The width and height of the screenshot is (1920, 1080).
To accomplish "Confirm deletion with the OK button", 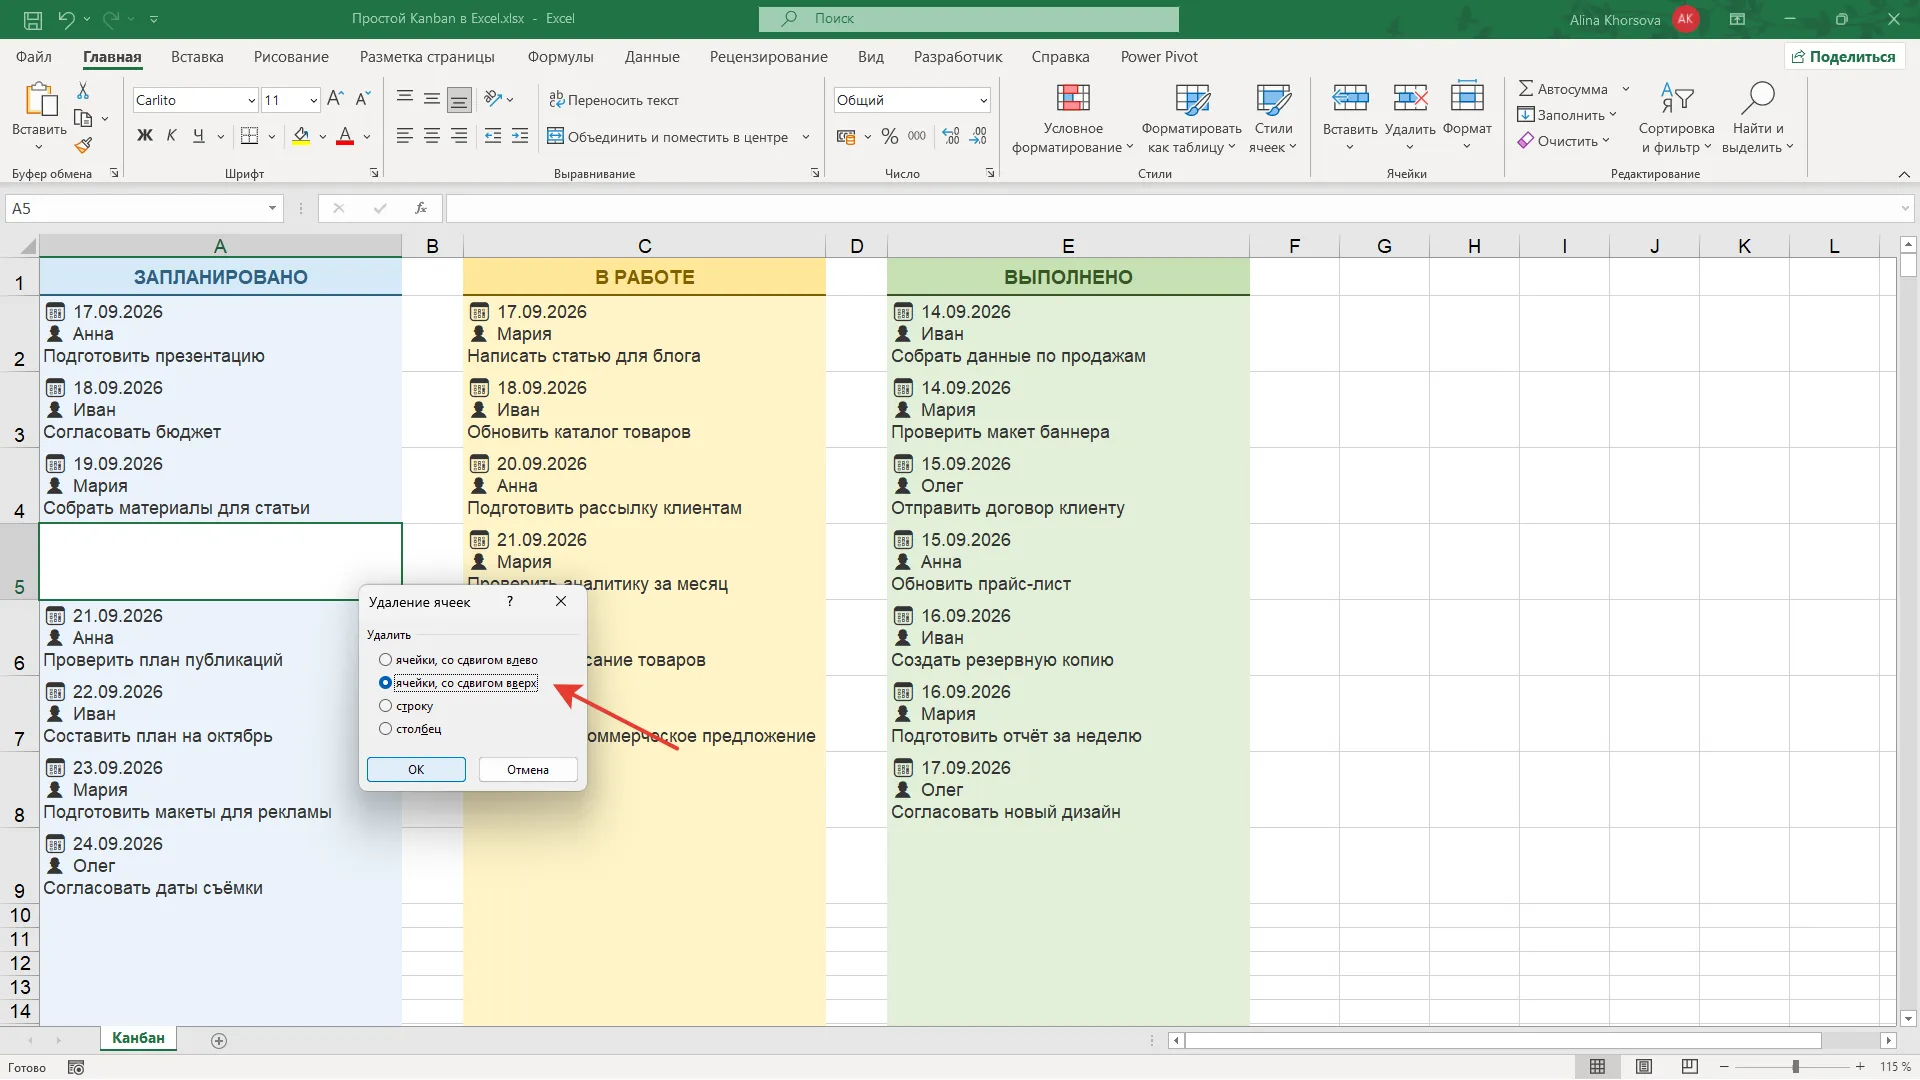I will (x=416, y=769).
